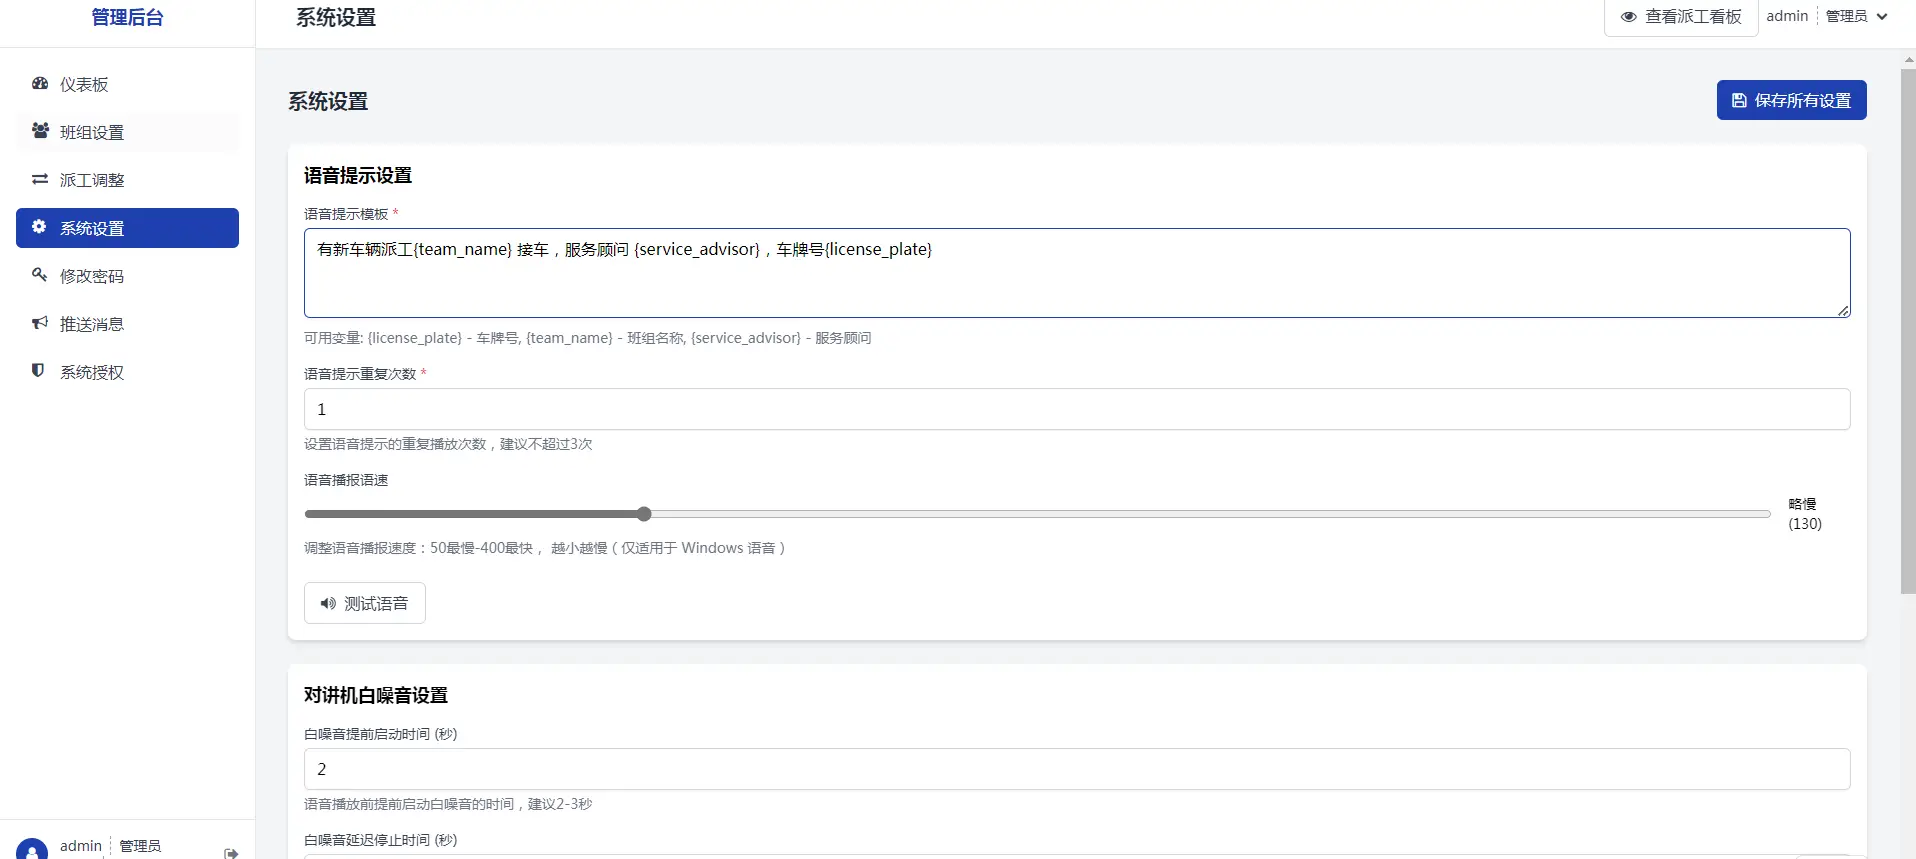This screenshot has width=1916, height=859.
Task: Expand the admin user dropdown chevron
Action: point(1882,17)
